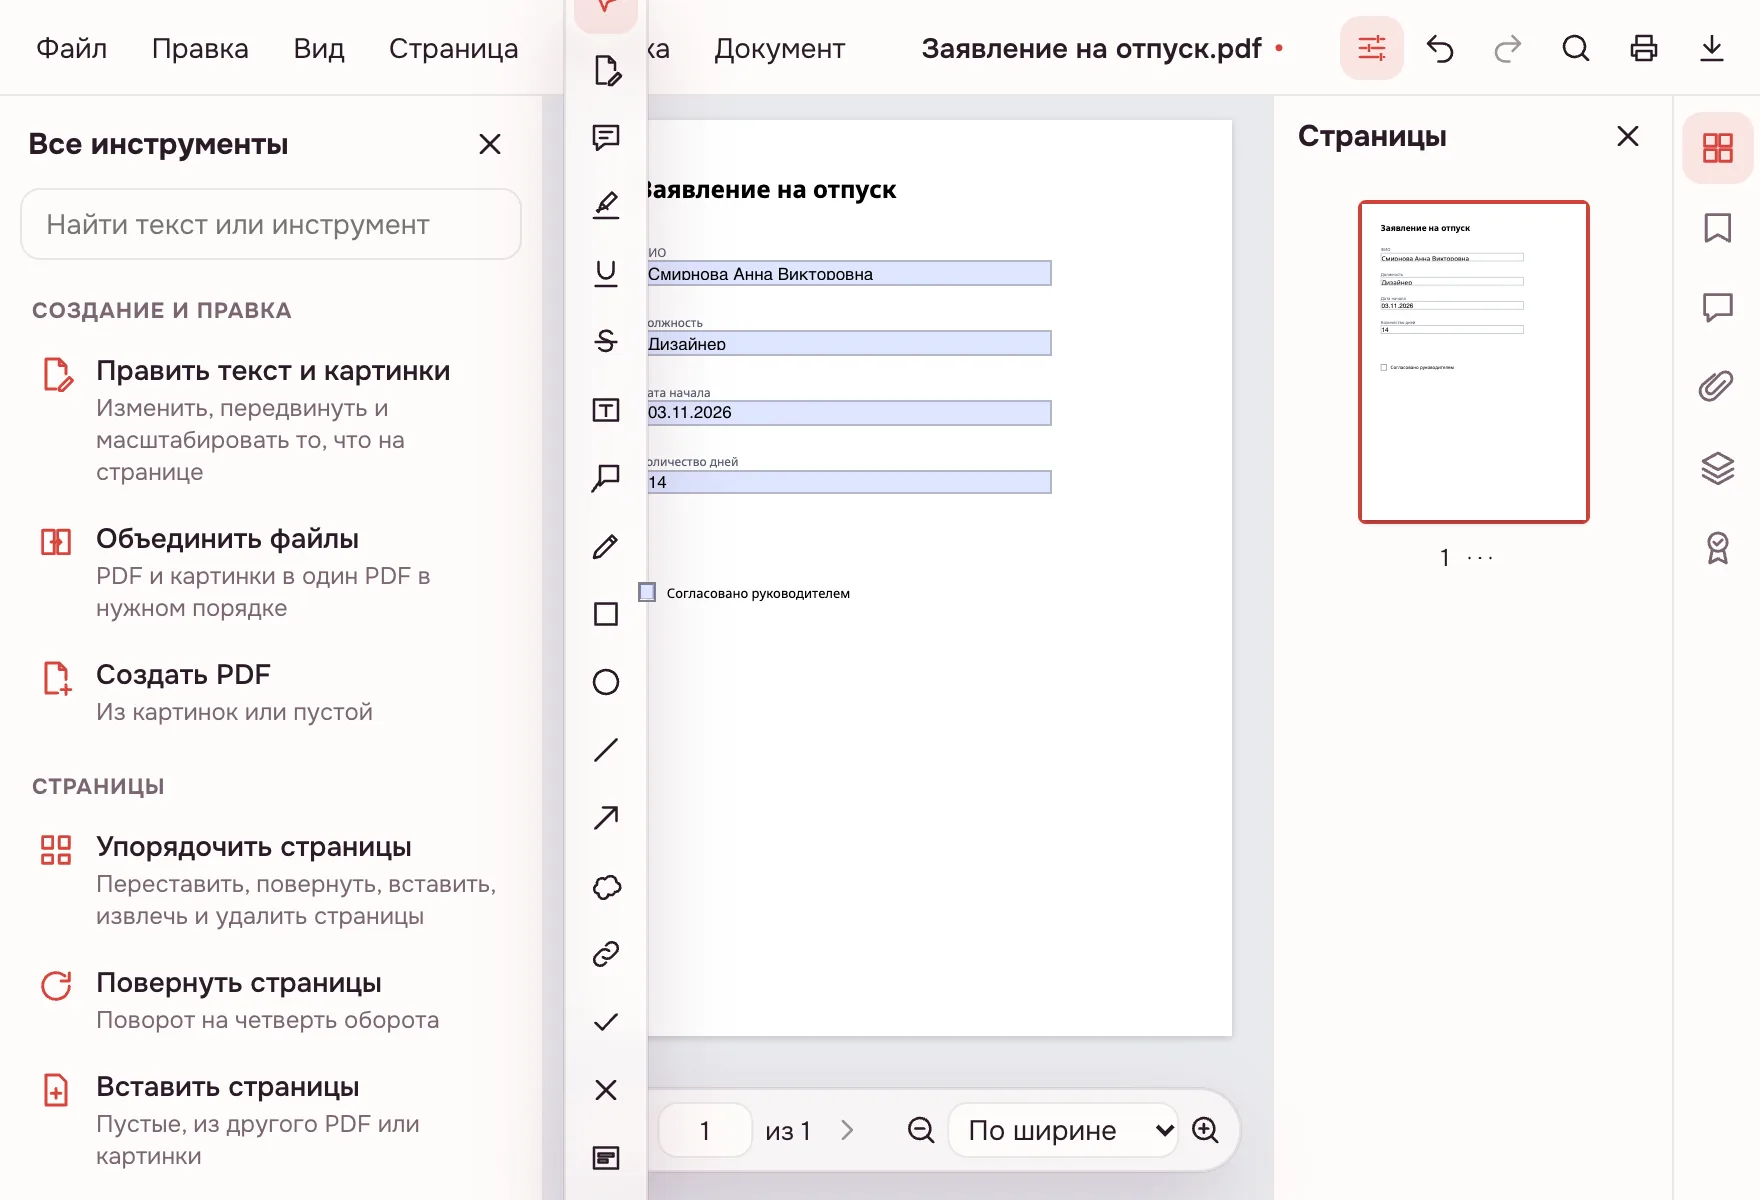Click the file title 'Заявление на отпуск.pdf'
The image size is (1760, 1200).
point(1092,48)
